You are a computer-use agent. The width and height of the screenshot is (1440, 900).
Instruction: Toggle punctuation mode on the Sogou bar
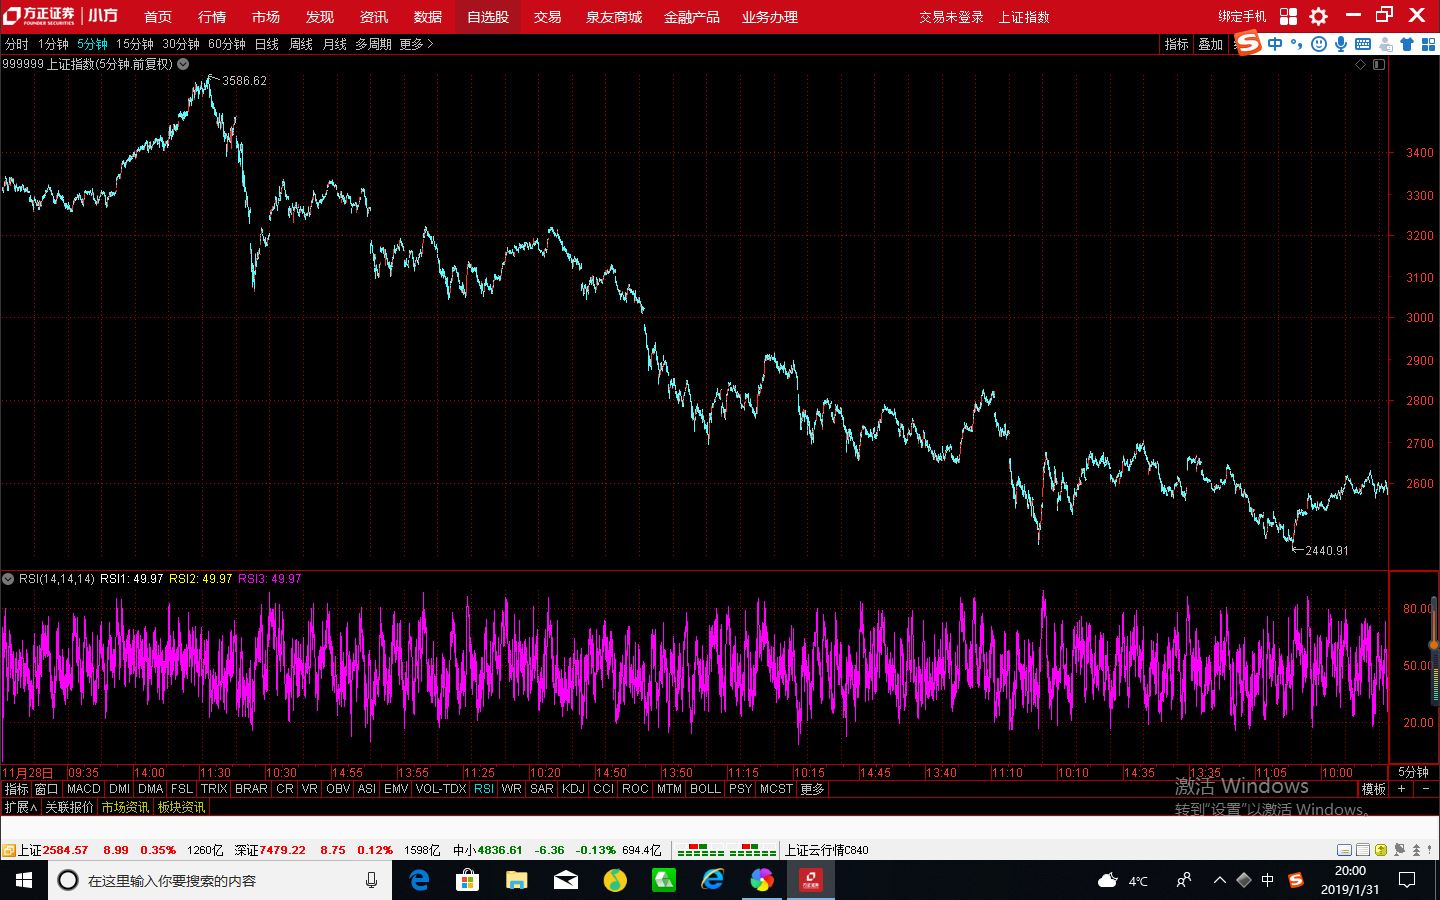(x=1297, y=44)
